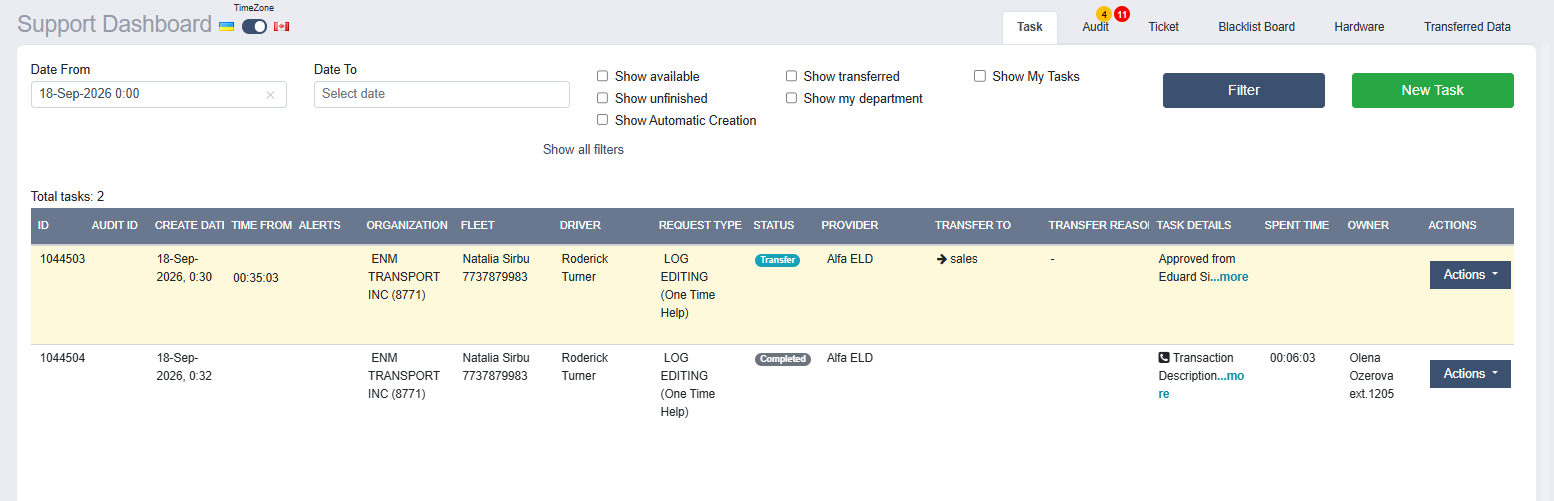Click the red 11 notification badge
Viewport: 1554px width, 501px height.
click(x=1122, y=14)
